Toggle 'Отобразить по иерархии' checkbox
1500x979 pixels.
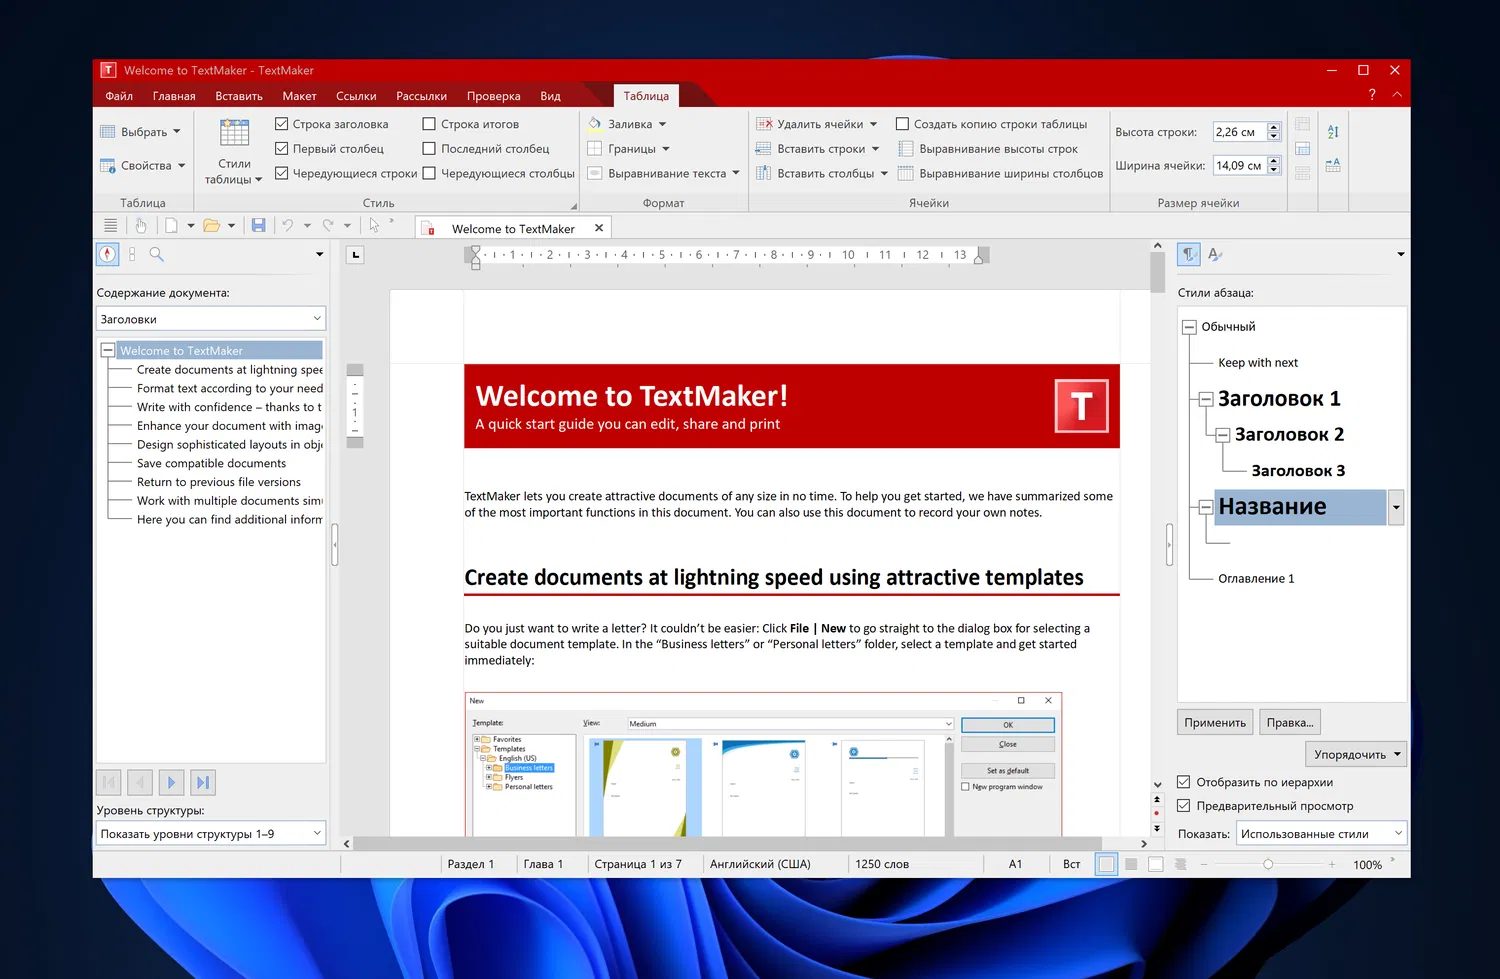click(1184, 782)
